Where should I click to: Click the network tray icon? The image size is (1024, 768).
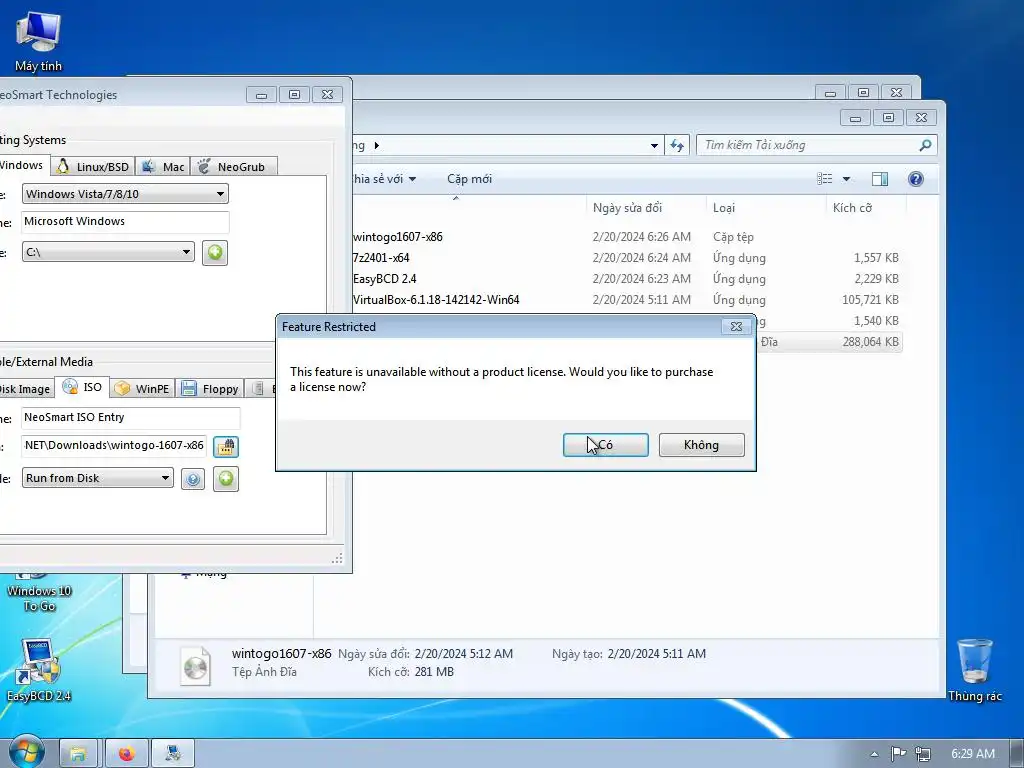coord(923,754)
